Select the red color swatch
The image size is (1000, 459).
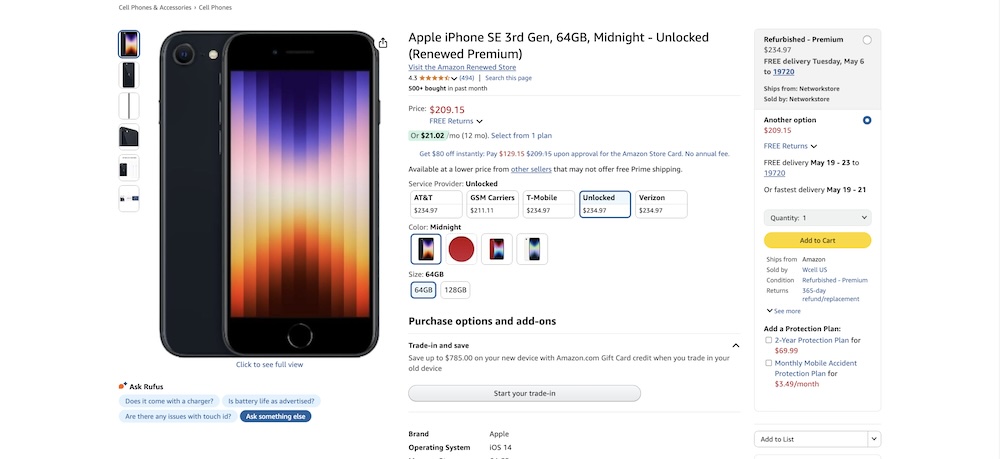pos(461,249)
